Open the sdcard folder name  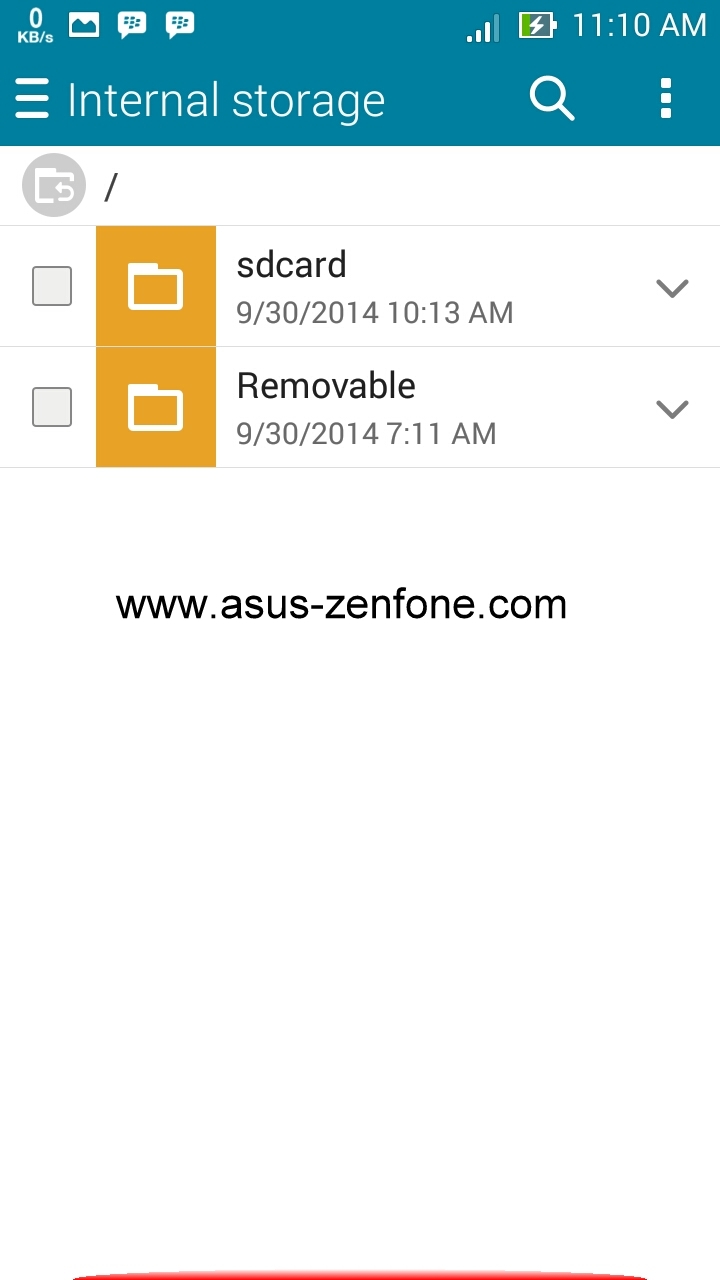(291, 265)
